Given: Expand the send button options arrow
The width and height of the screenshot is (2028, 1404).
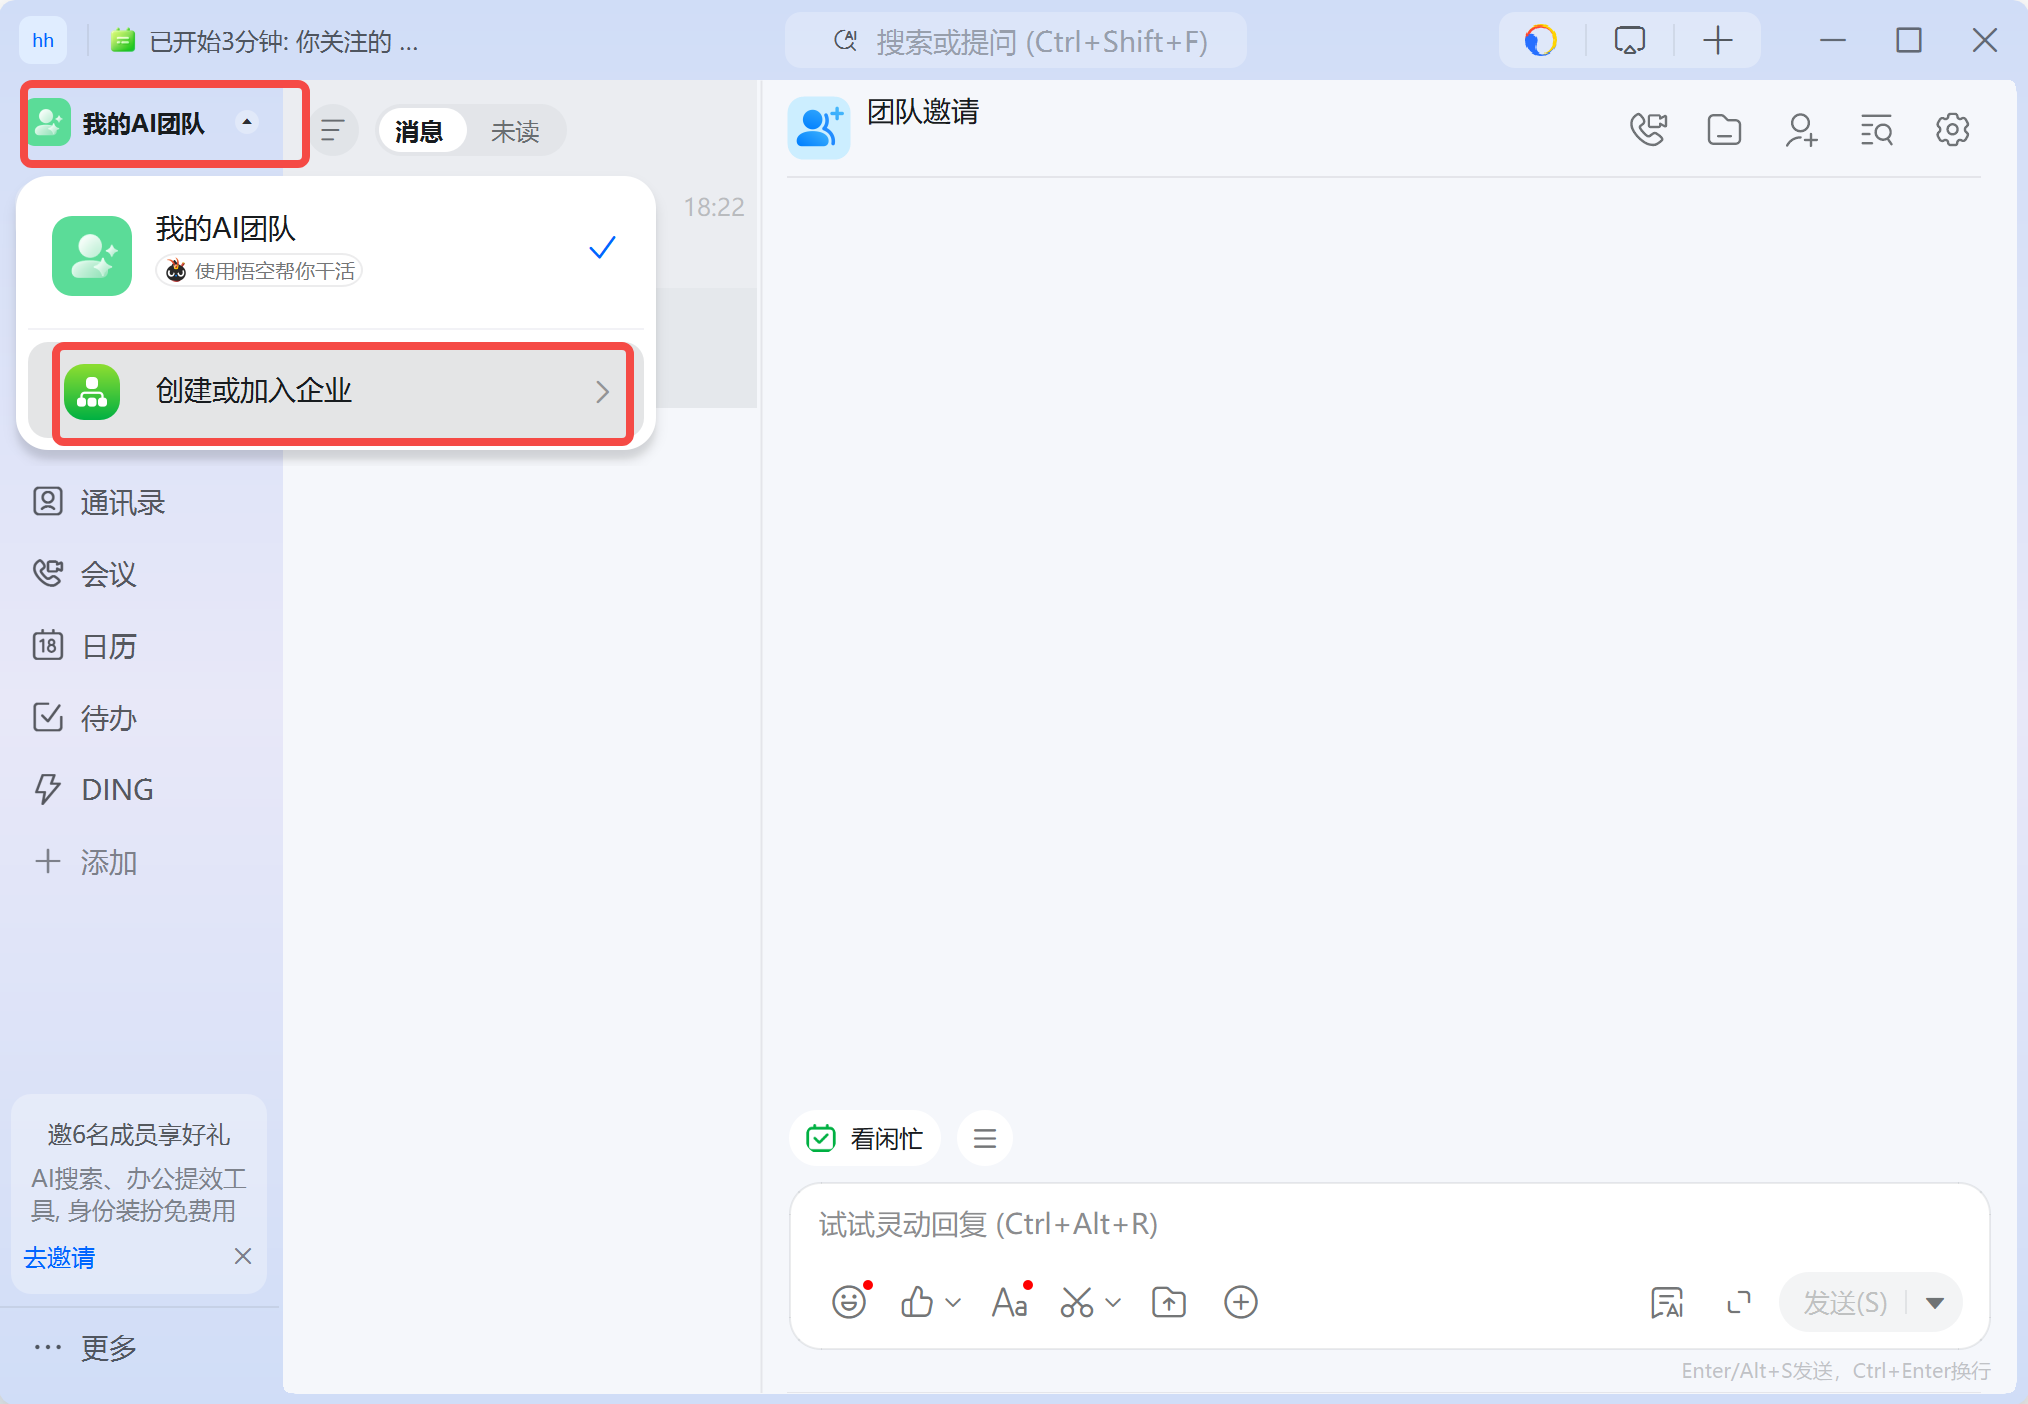Looking at the screenshot, I should [x=1935, y=1302].
